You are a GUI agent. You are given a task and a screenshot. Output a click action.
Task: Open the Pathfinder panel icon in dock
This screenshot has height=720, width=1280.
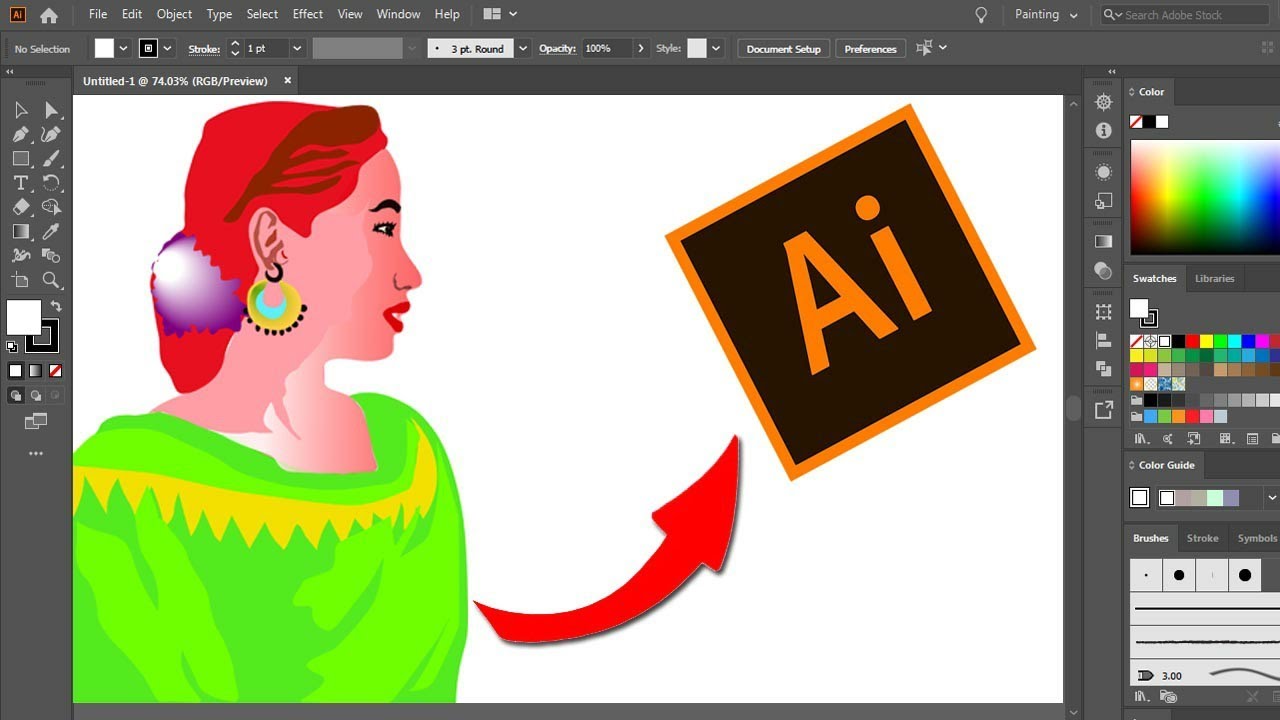[x=1104, y=368]
